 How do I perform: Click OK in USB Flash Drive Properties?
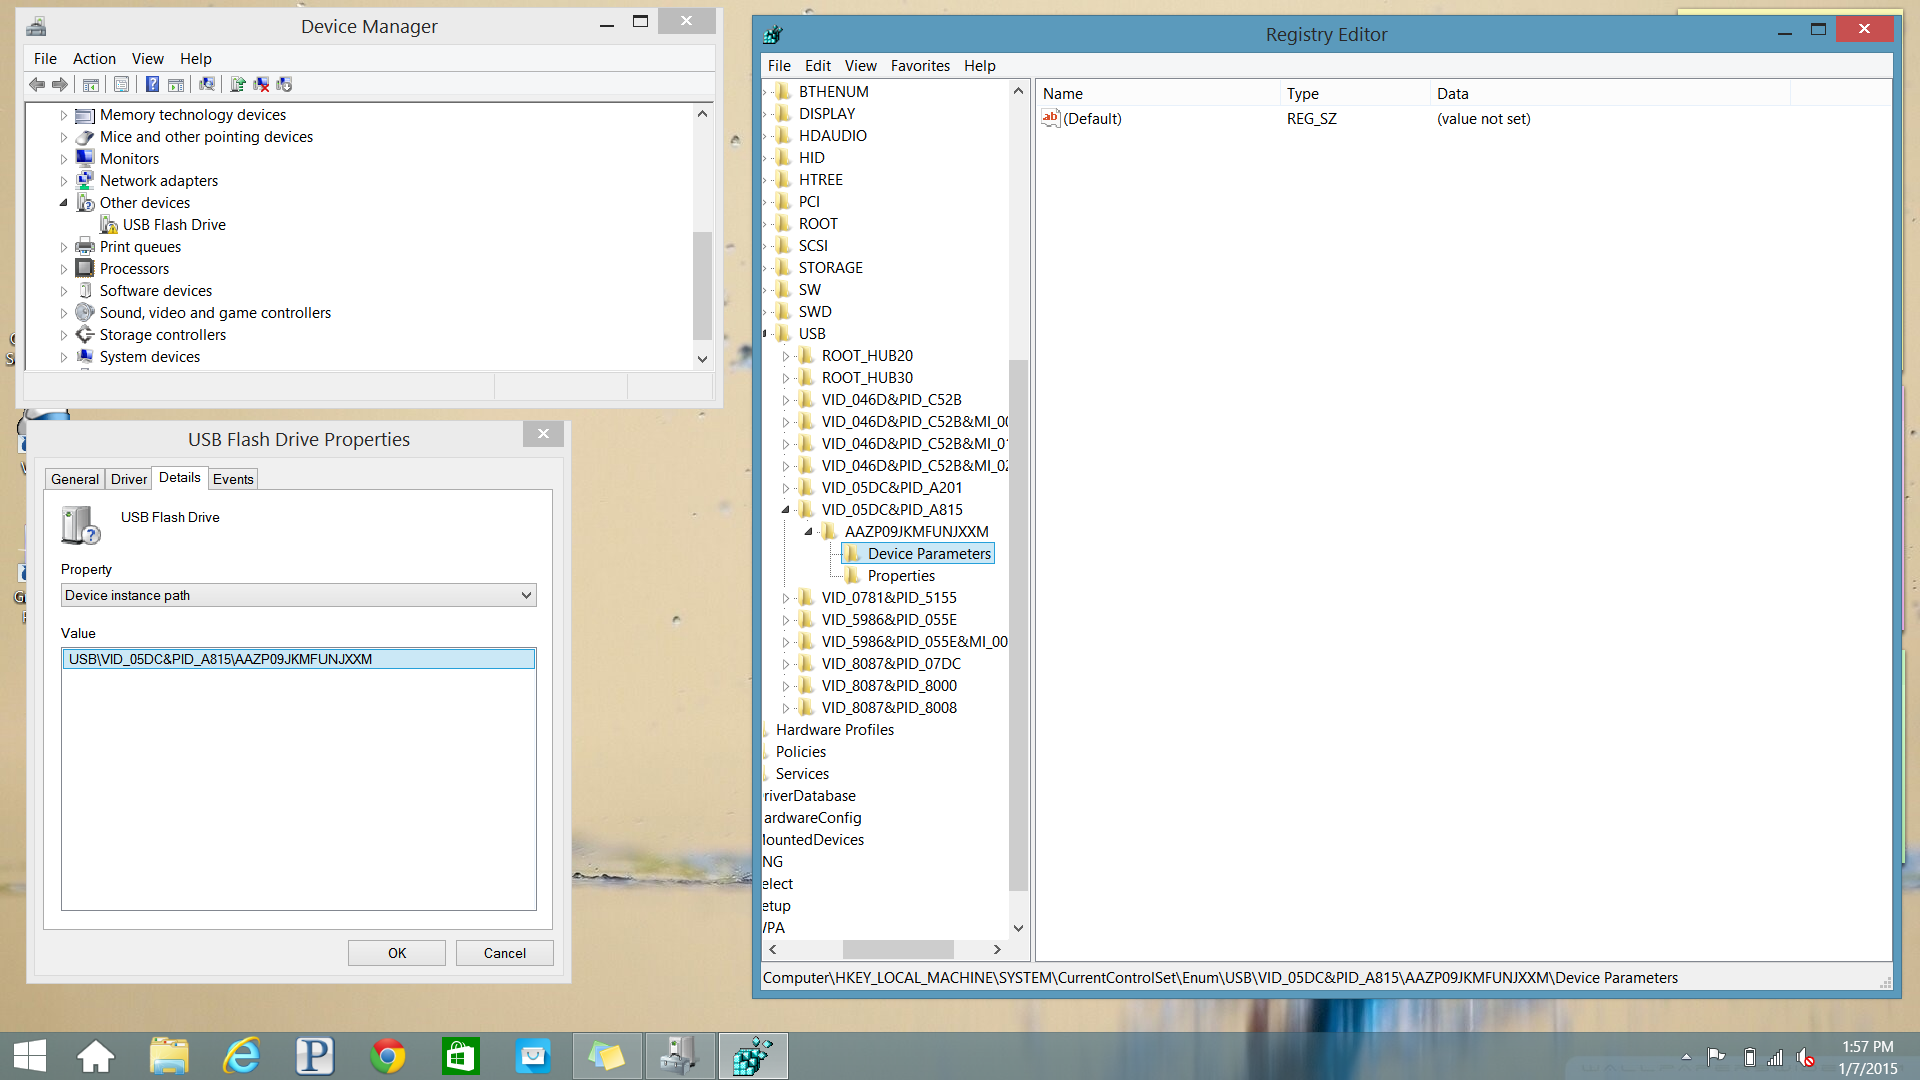coord(397,953)
